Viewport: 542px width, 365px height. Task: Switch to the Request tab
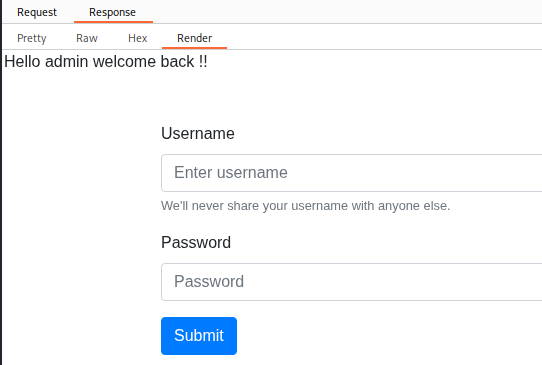point(37,12)
